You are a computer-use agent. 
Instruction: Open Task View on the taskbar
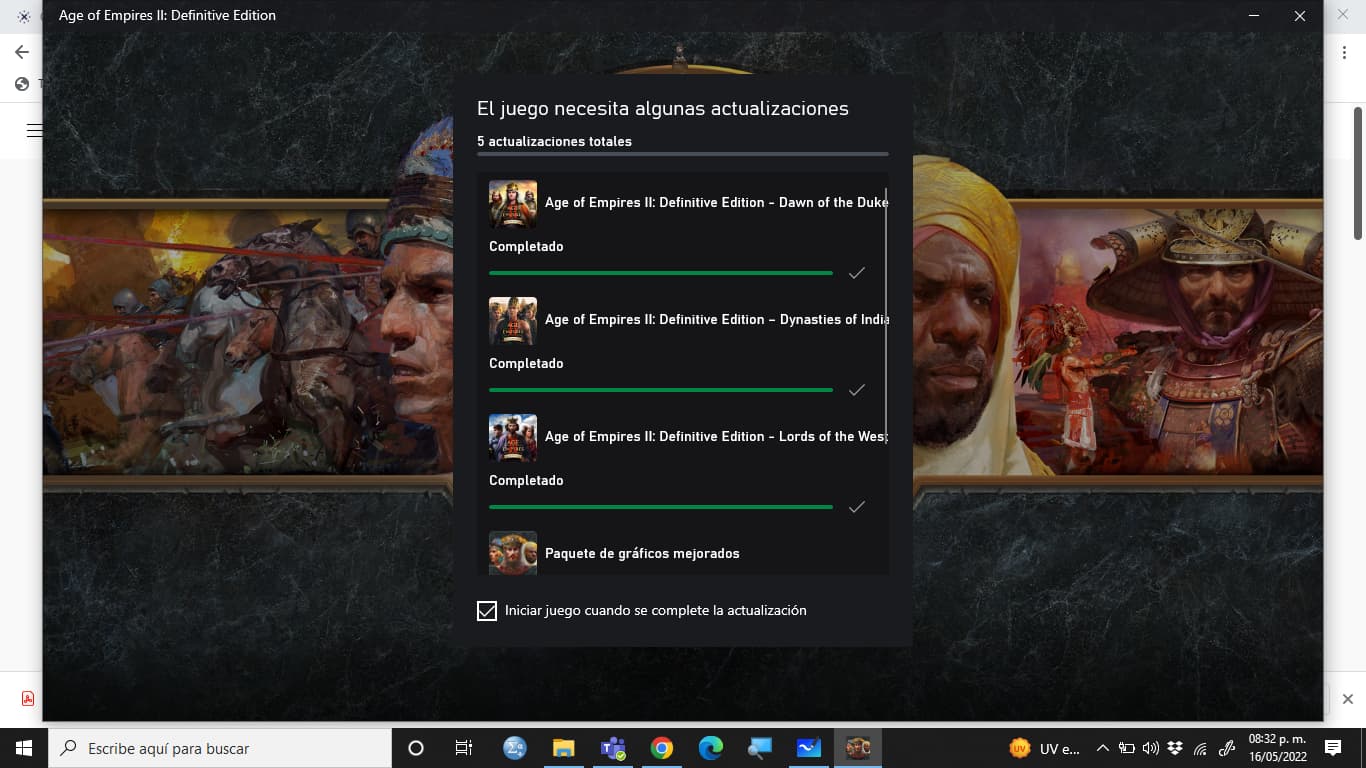coord(464,748)
